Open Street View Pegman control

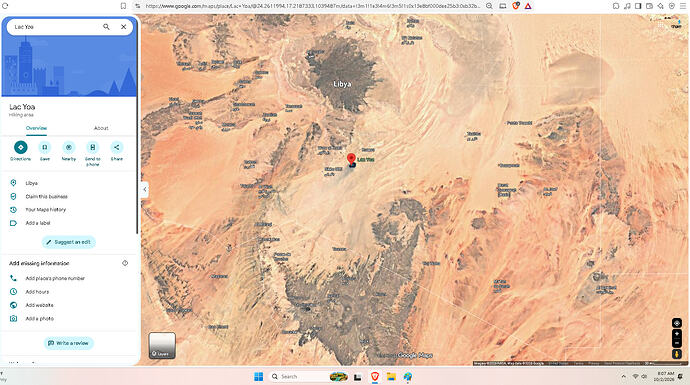(677, 354)
